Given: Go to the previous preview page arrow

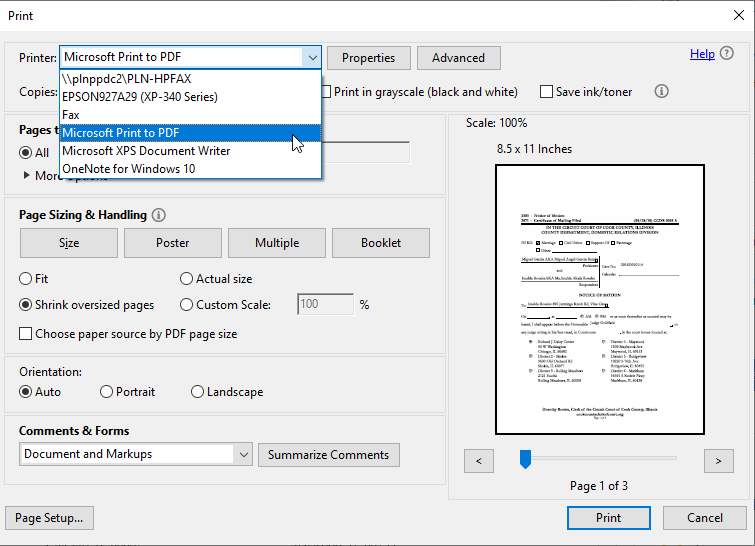Looking at the screenshot, I should pyautogui.click(x=479, y=460).
